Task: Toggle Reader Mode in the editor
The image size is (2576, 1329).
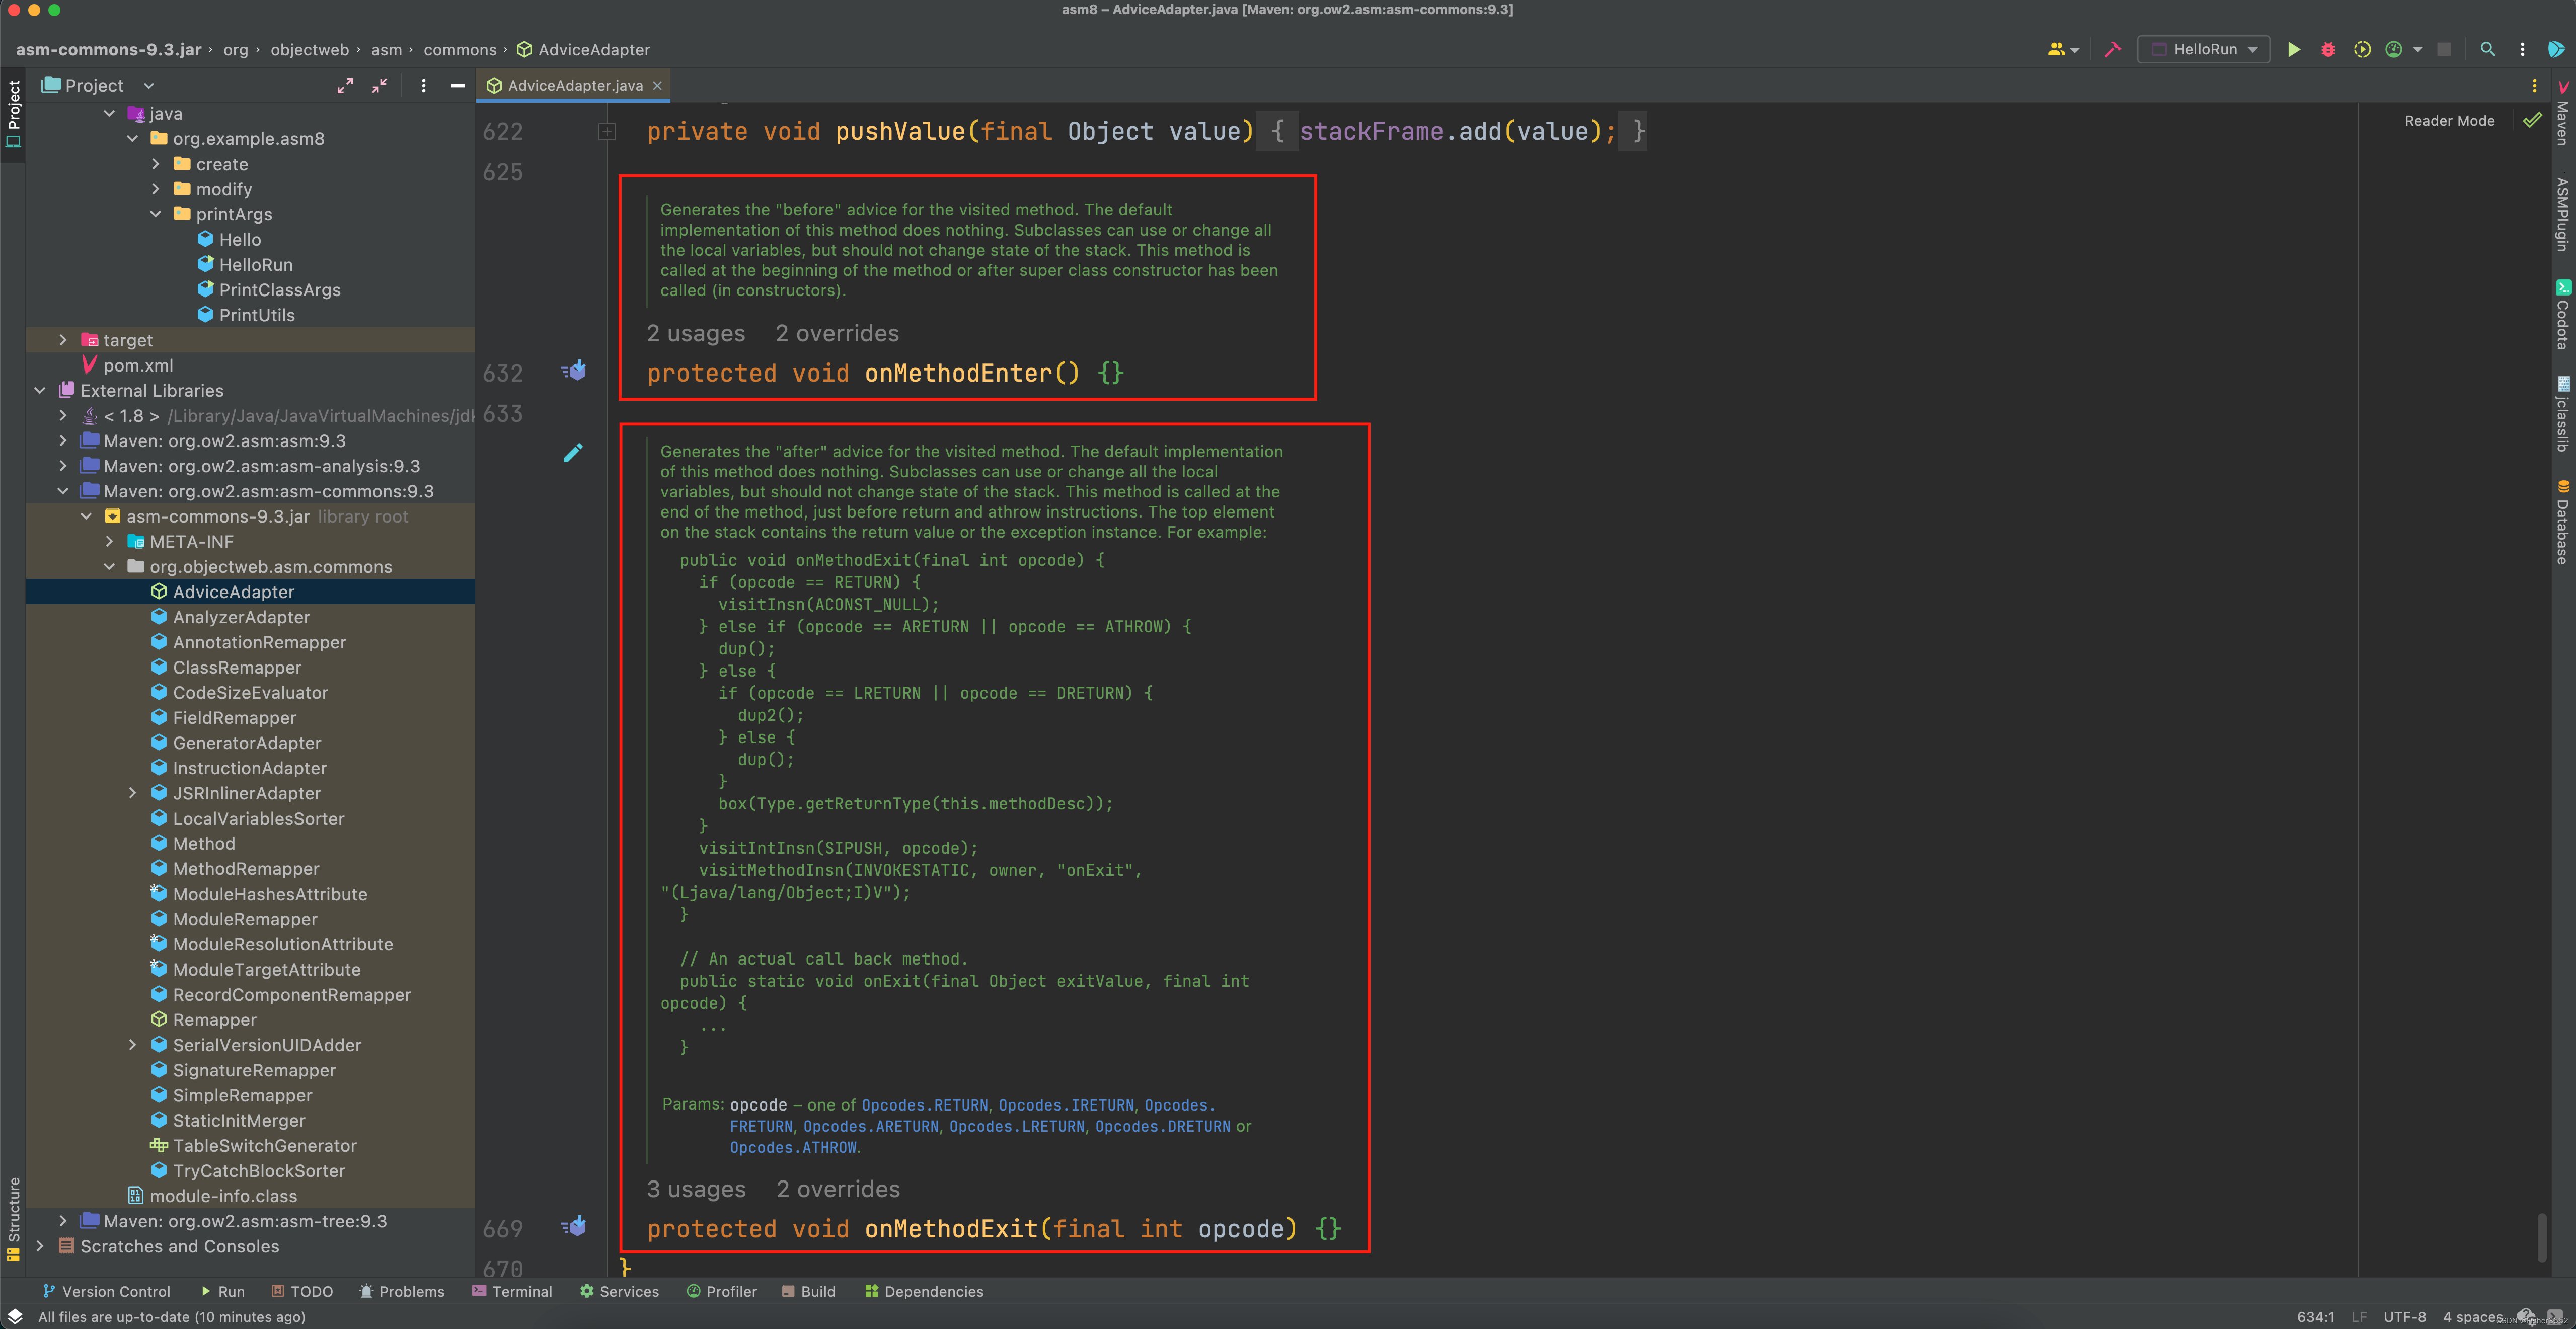Action: tap(2449, 121)
